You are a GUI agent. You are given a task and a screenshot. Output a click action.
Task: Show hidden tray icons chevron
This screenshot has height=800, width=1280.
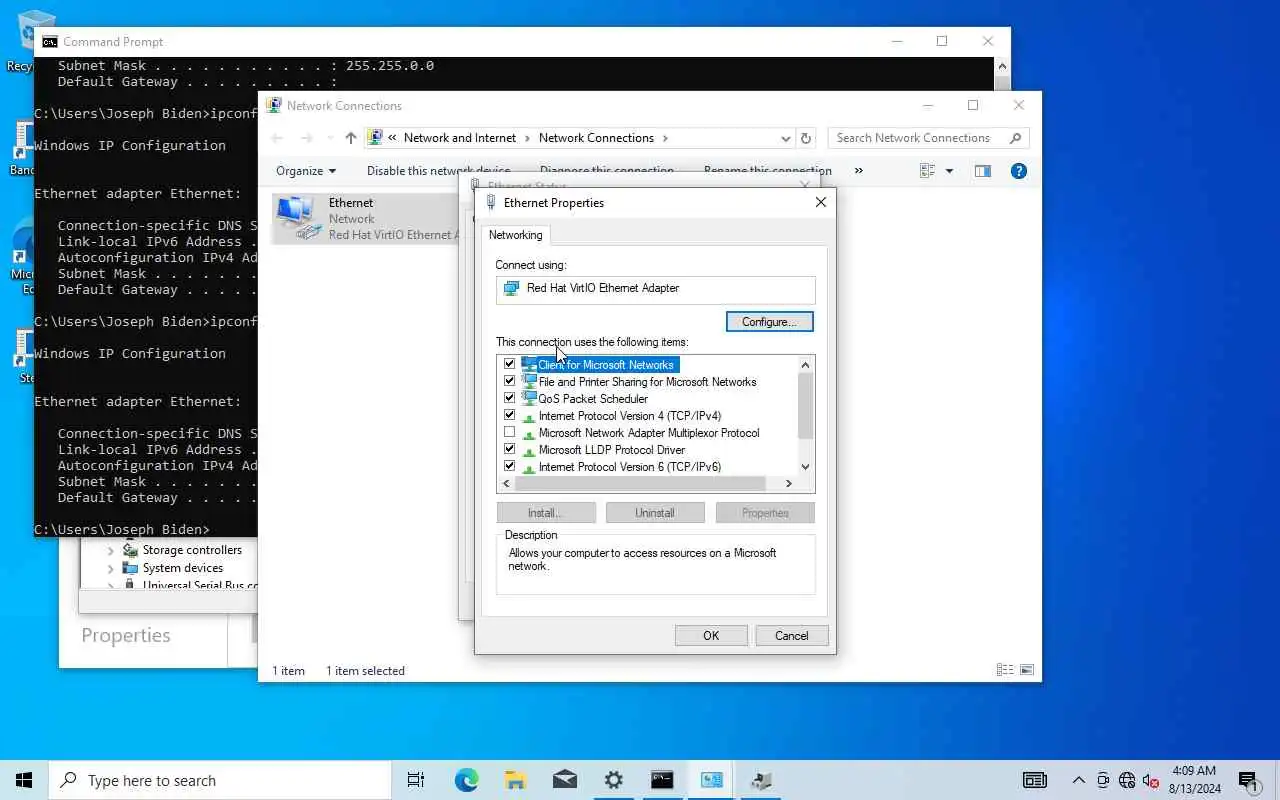click(x=1078, y=780)
